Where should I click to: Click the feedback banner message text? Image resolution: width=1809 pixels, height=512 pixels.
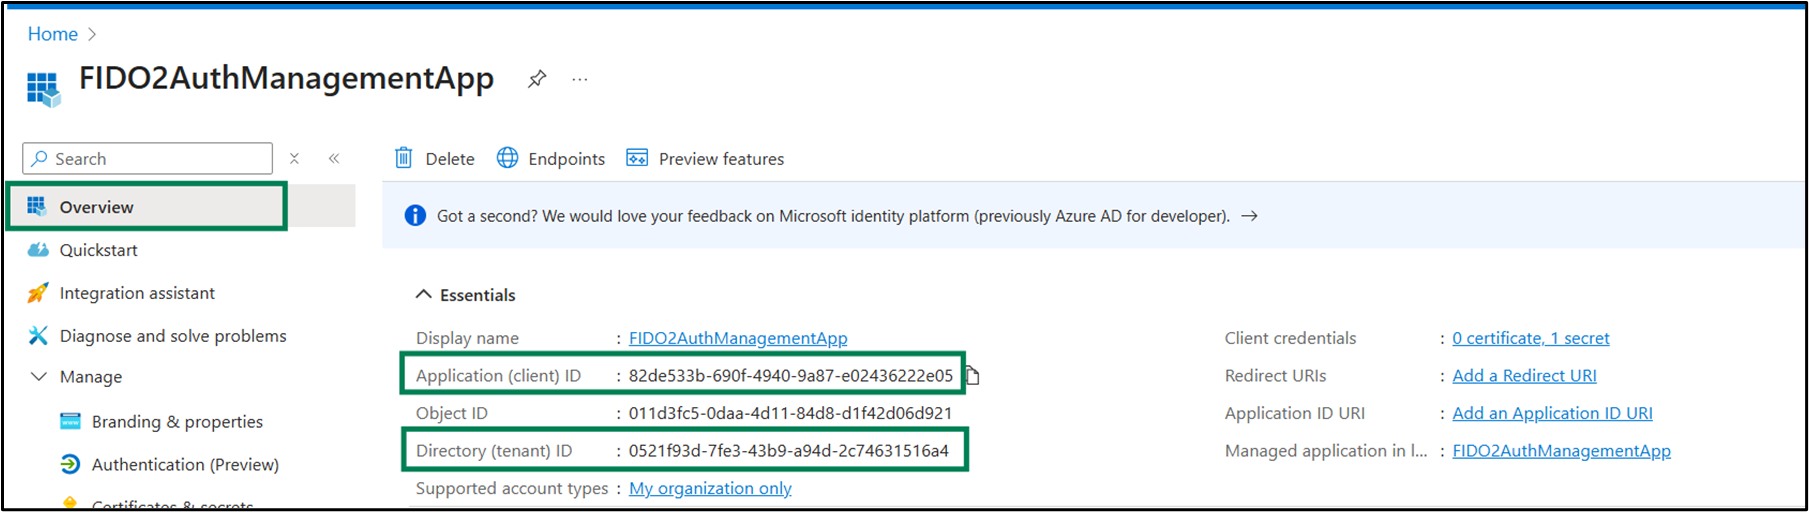click(833, 216)
